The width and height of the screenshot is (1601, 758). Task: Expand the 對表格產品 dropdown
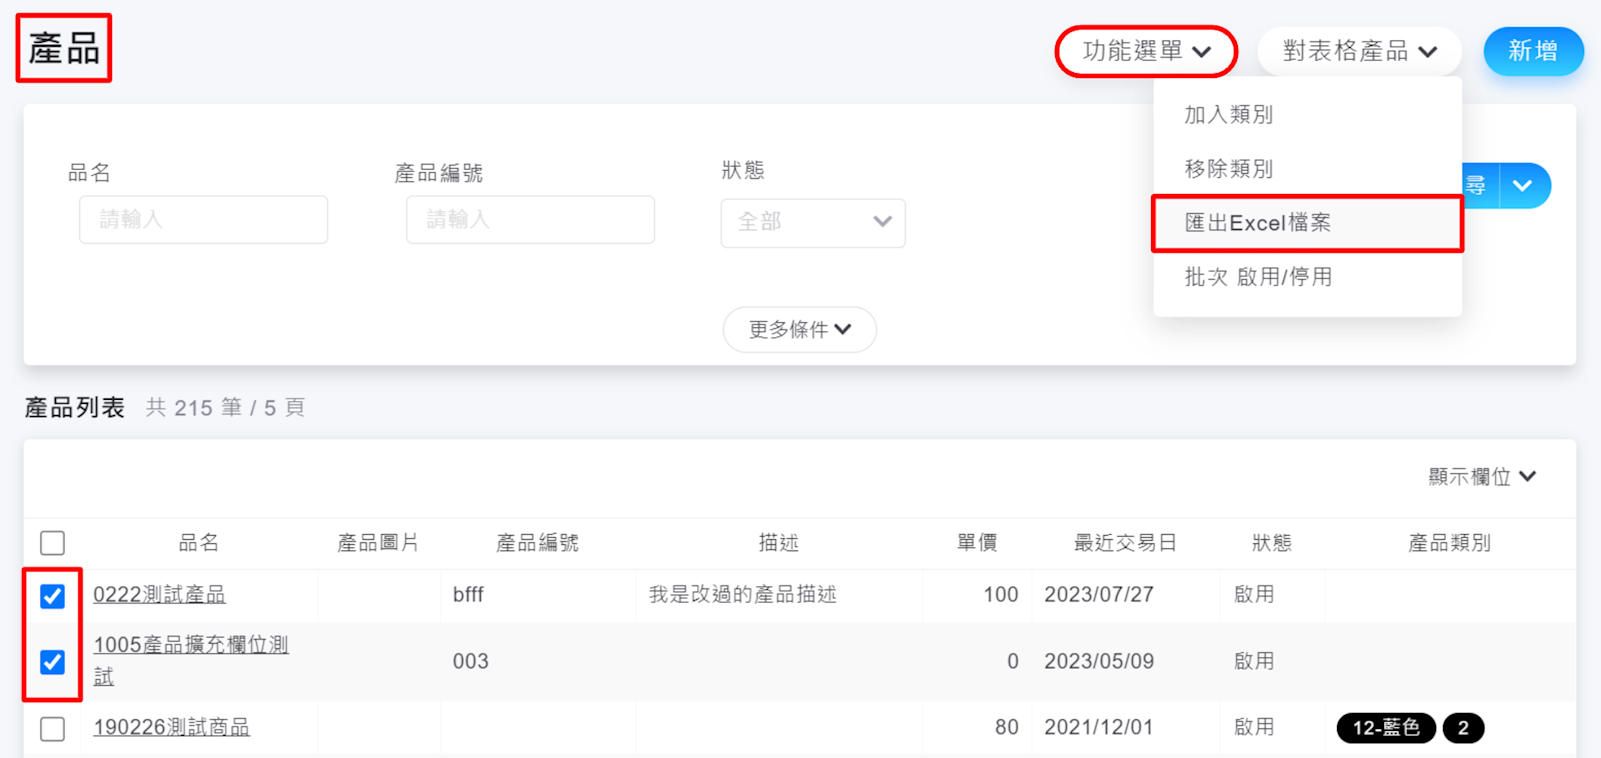click(1359, 51)
